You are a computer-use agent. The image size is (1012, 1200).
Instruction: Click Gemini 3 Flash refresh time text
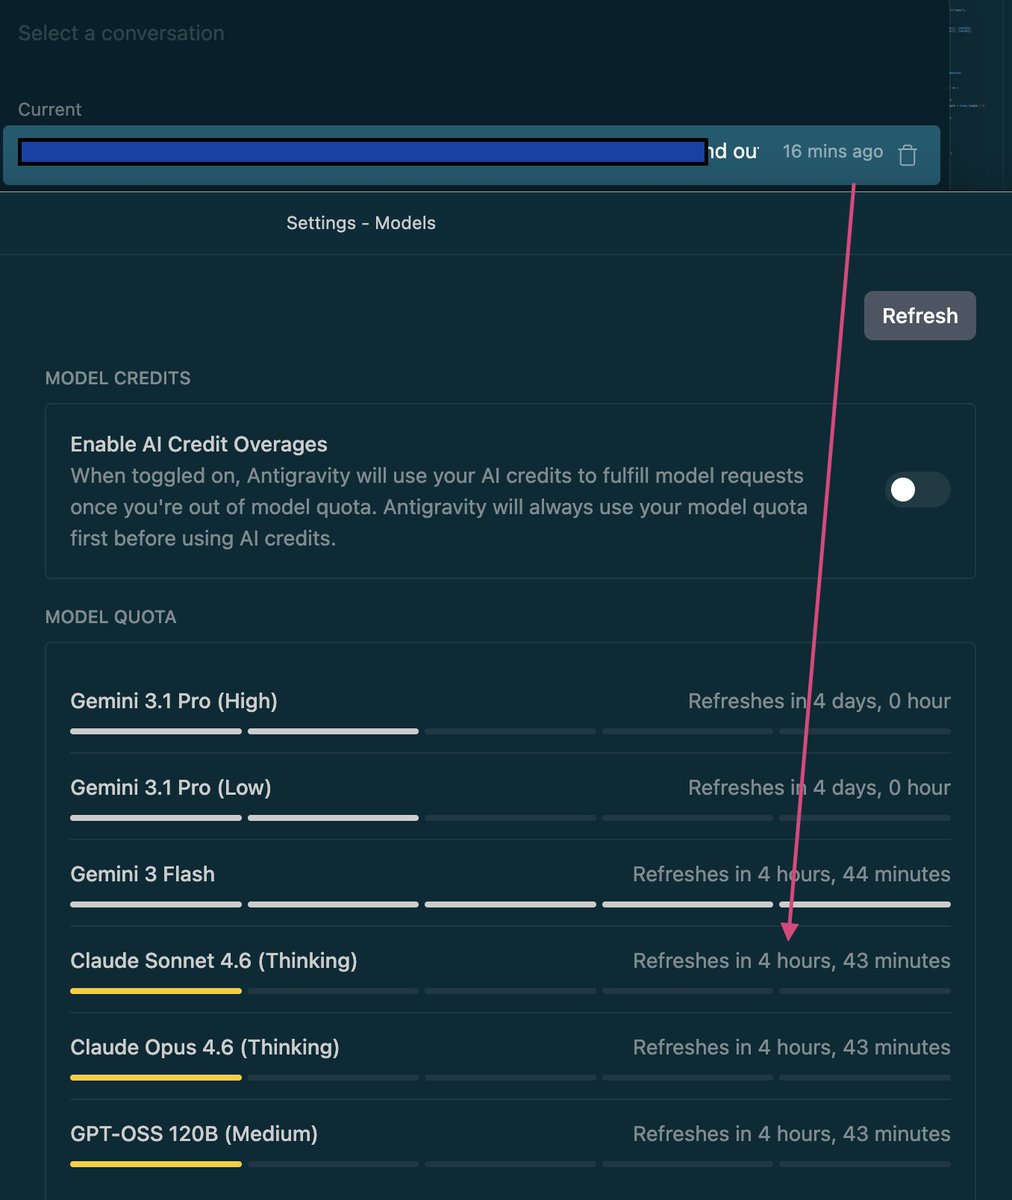792,874
